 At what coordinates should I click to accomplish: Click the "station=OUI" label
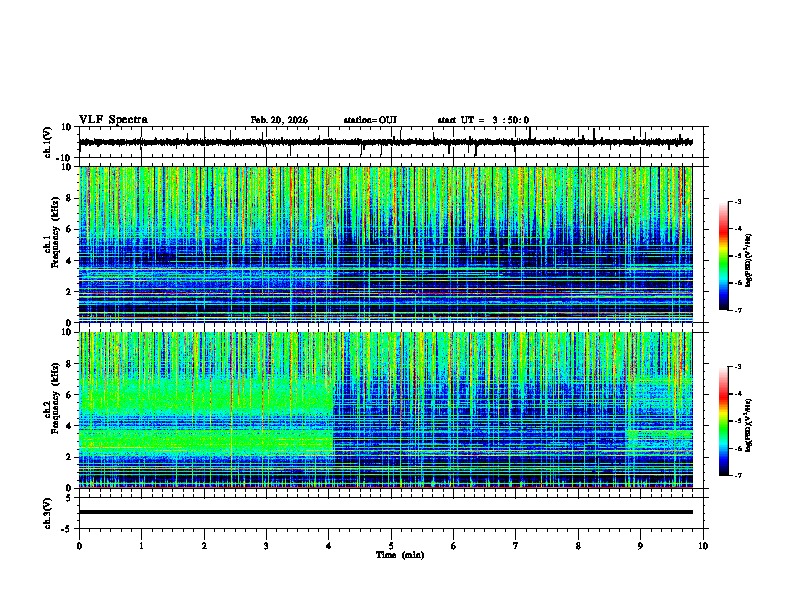pos(370,120)
